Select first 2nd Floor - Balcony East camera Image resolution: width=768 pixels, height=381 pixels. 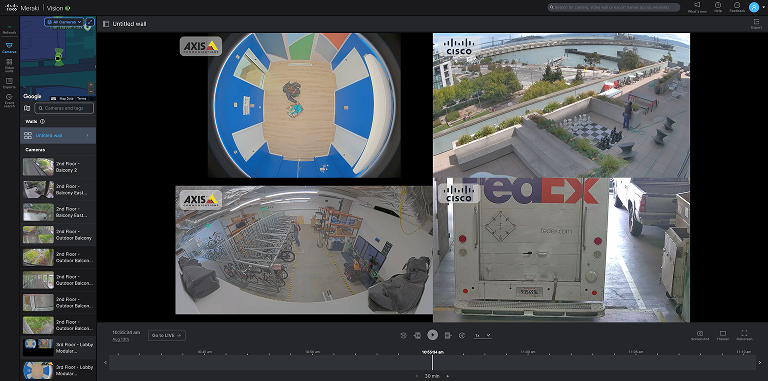[58, 190]
